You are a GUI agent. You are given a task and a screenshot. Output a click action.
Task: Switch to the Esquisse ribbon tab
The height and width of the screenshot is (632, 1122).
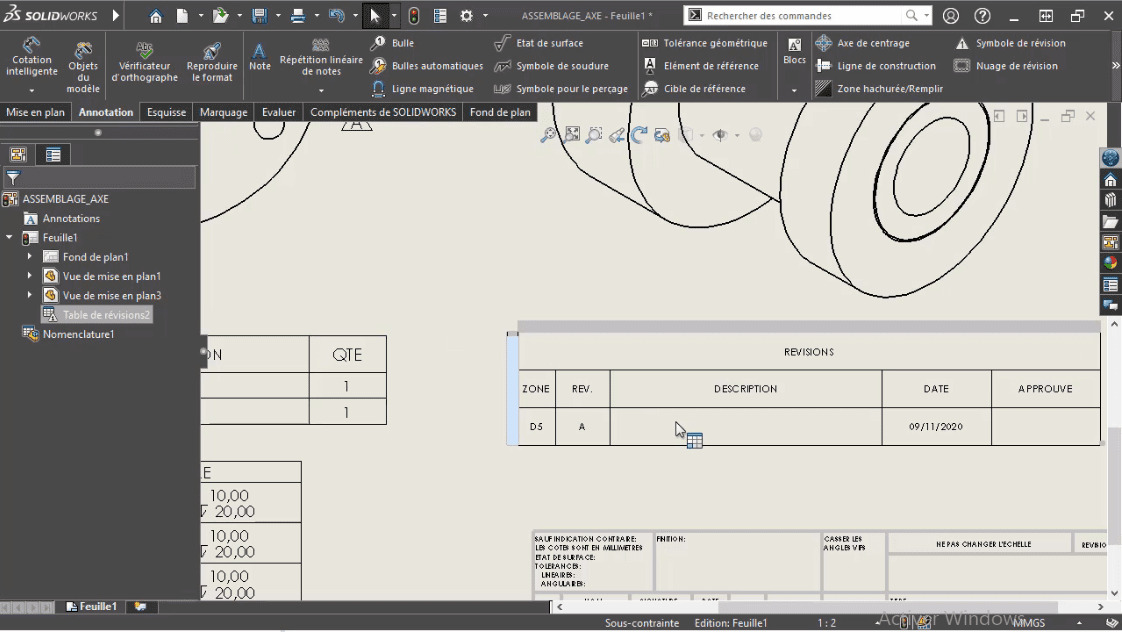coord(165,112)
